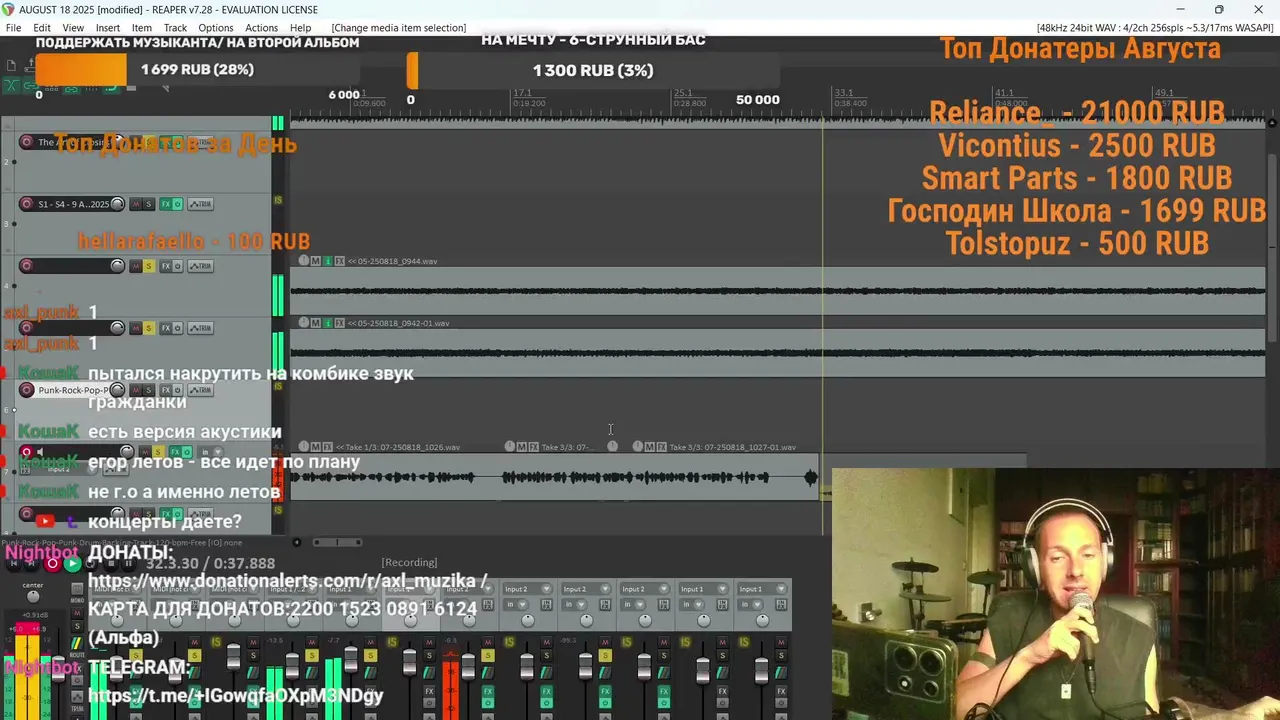The height and width of the screenshot is (720, 1280).
Task: Click the Go to project start button
Action: point(14,563)
